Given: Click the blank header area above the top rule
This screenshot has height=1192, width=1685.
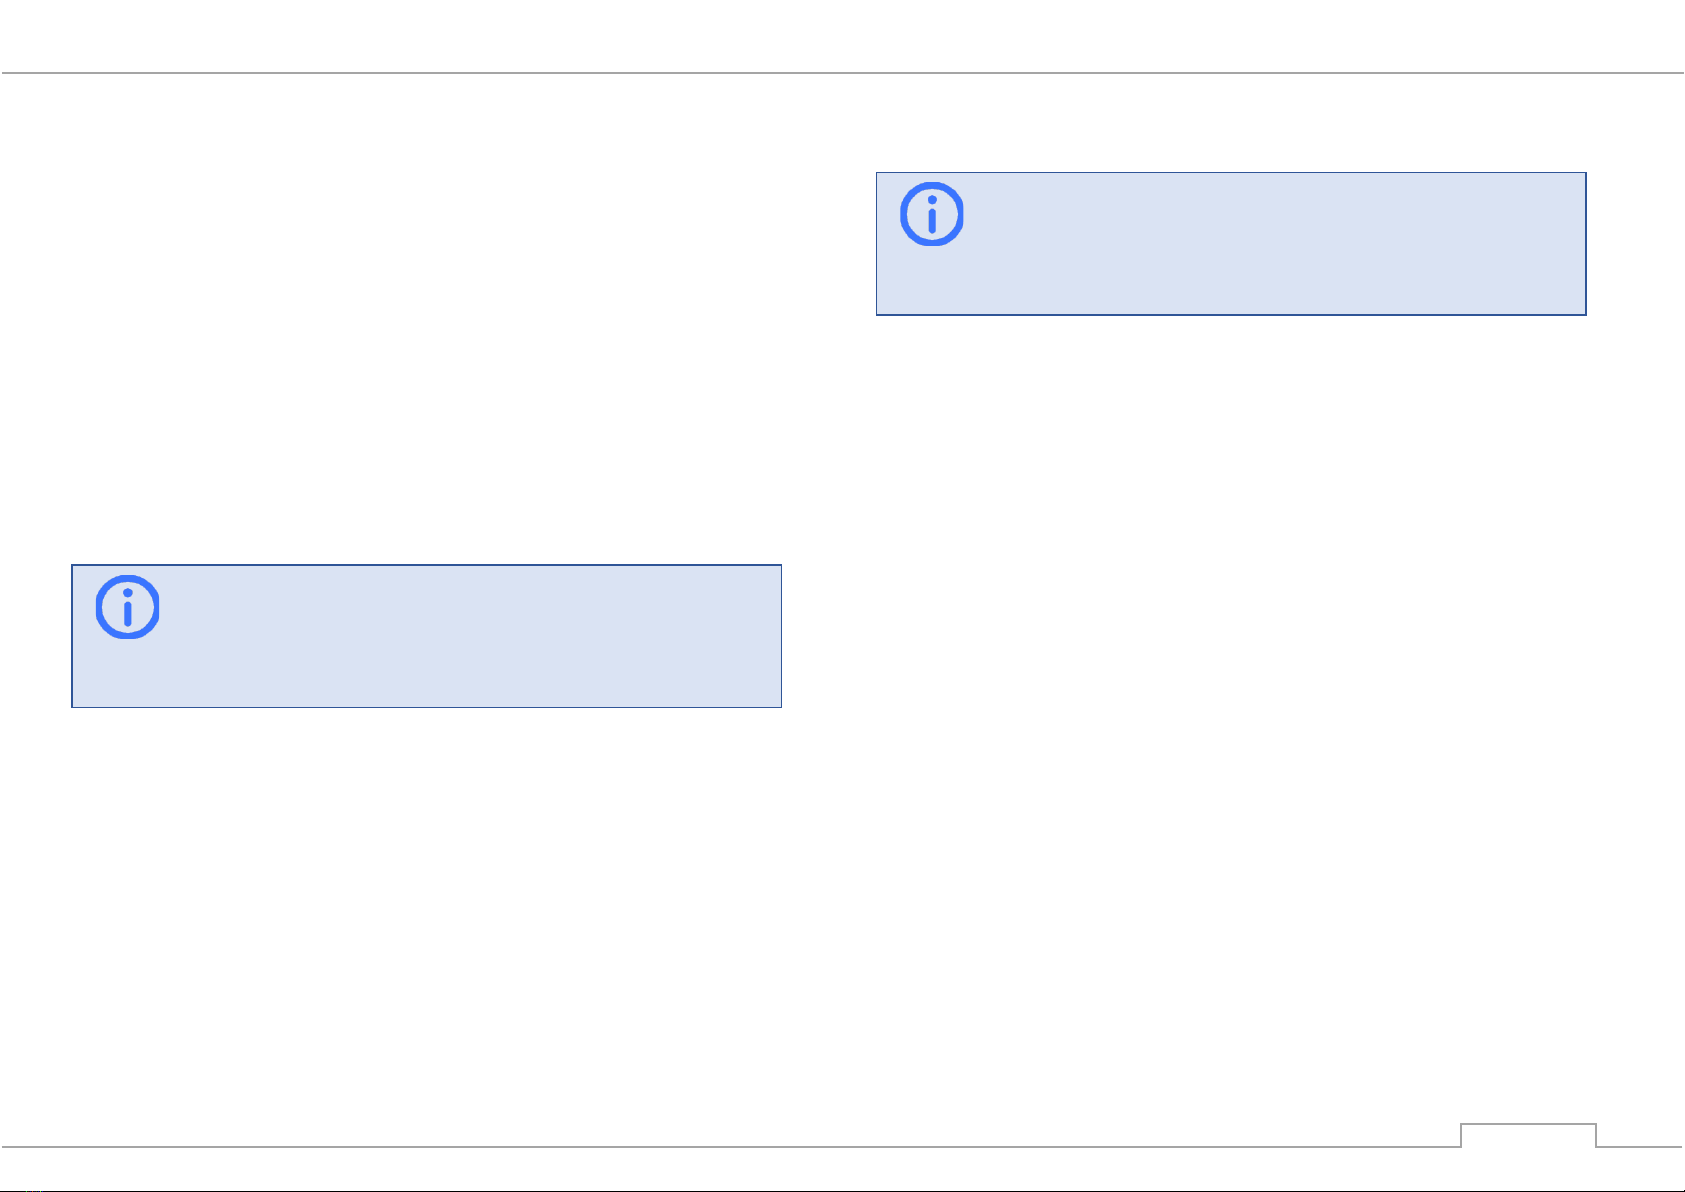Looking at the screenshot, I should point(842,35).
